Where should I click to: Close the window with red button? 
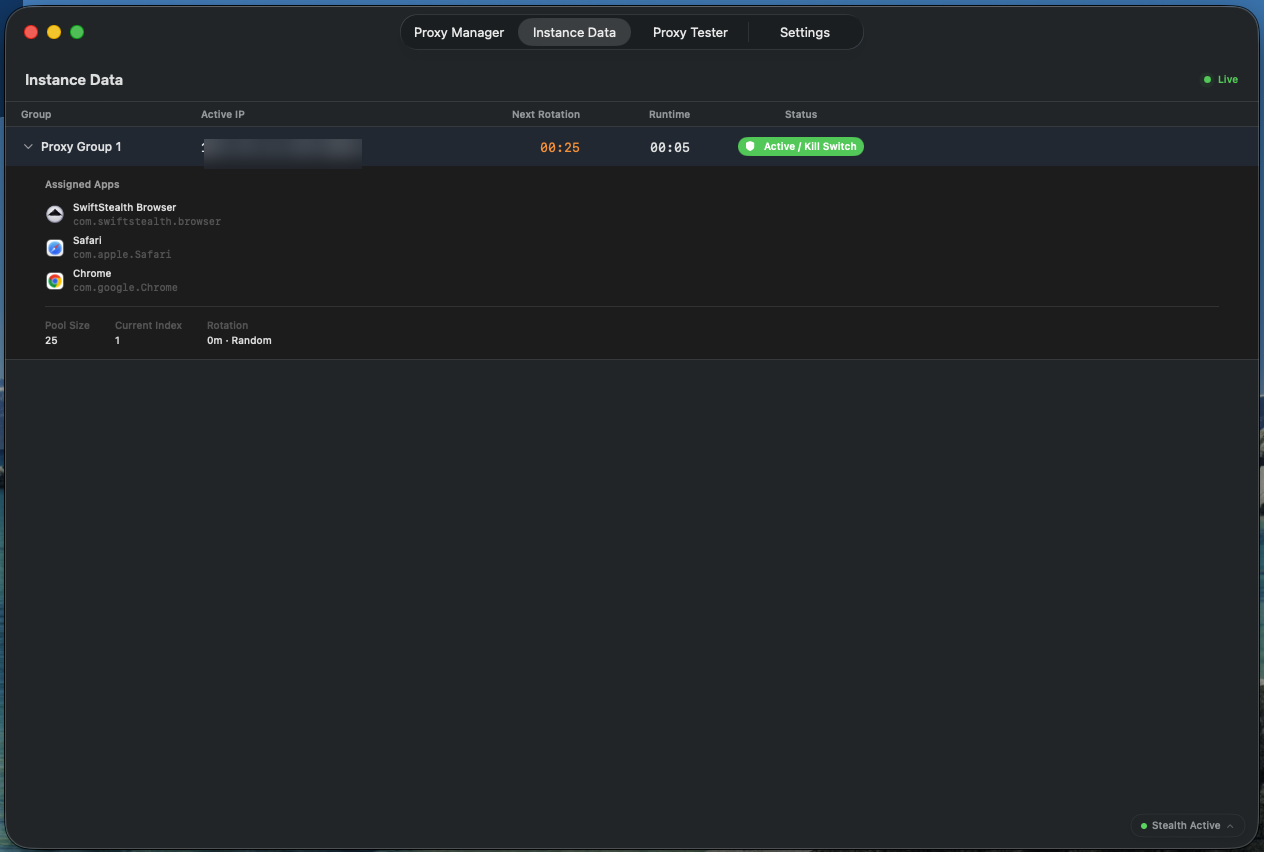pos(31,32)
